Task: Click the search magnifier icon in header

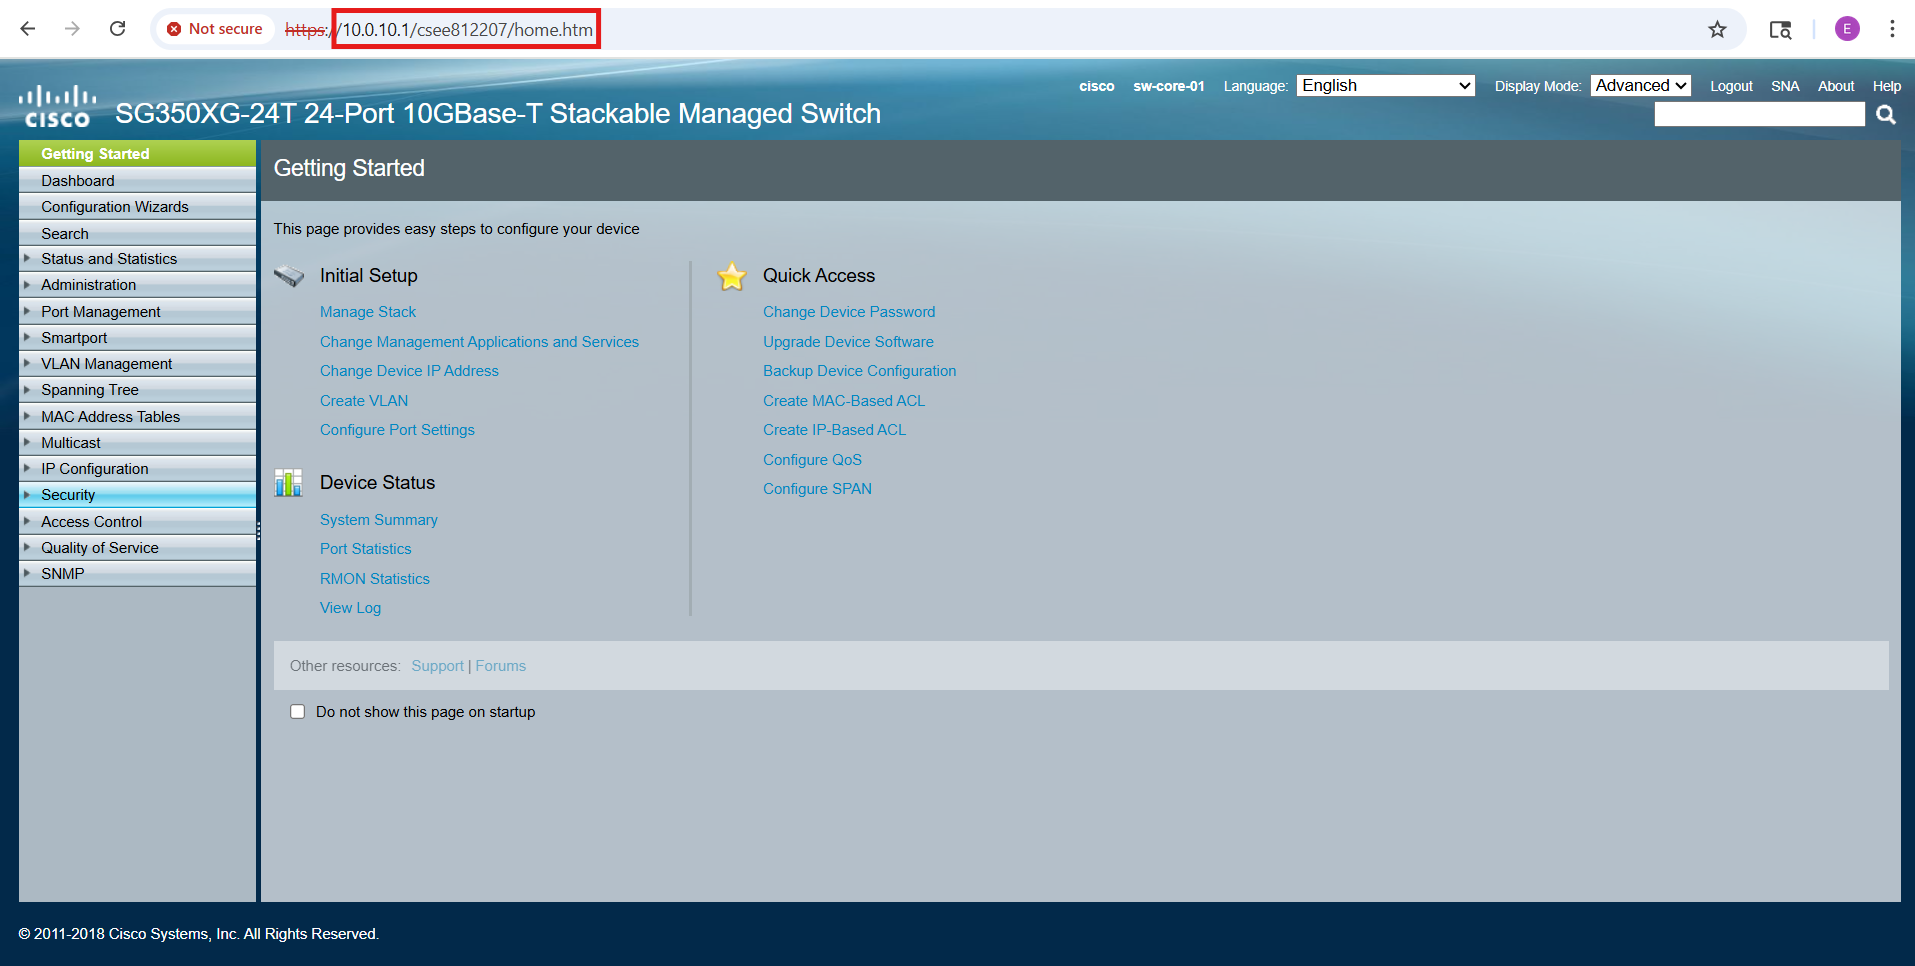Action: click(1886, 115)
